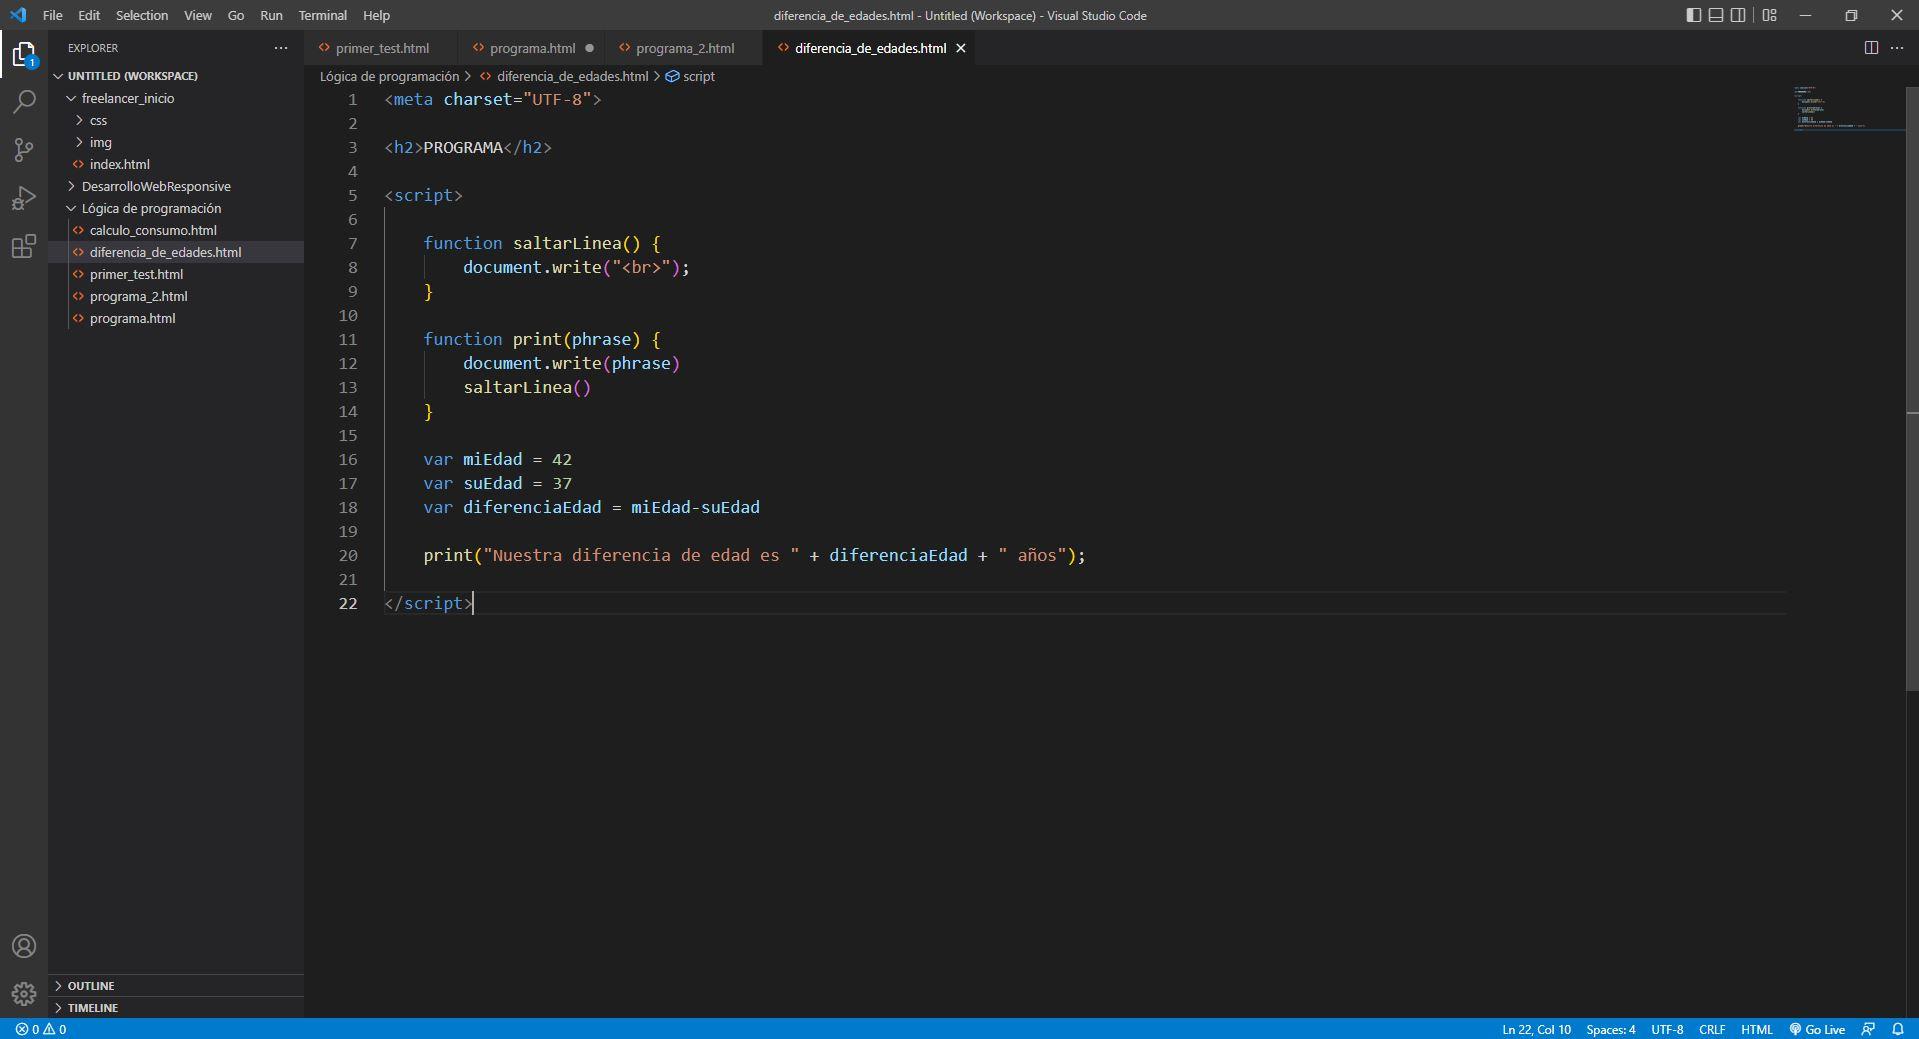The height and width of the screenshot is (1039, 1919).
Task: Open the Manage gear icon
Action: [24, 994]
